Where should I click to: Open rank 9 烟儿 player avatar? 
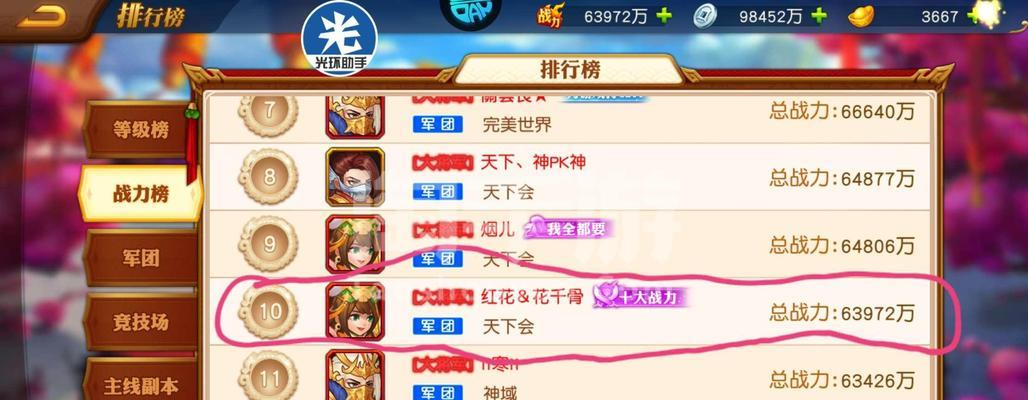pos(355,245)
